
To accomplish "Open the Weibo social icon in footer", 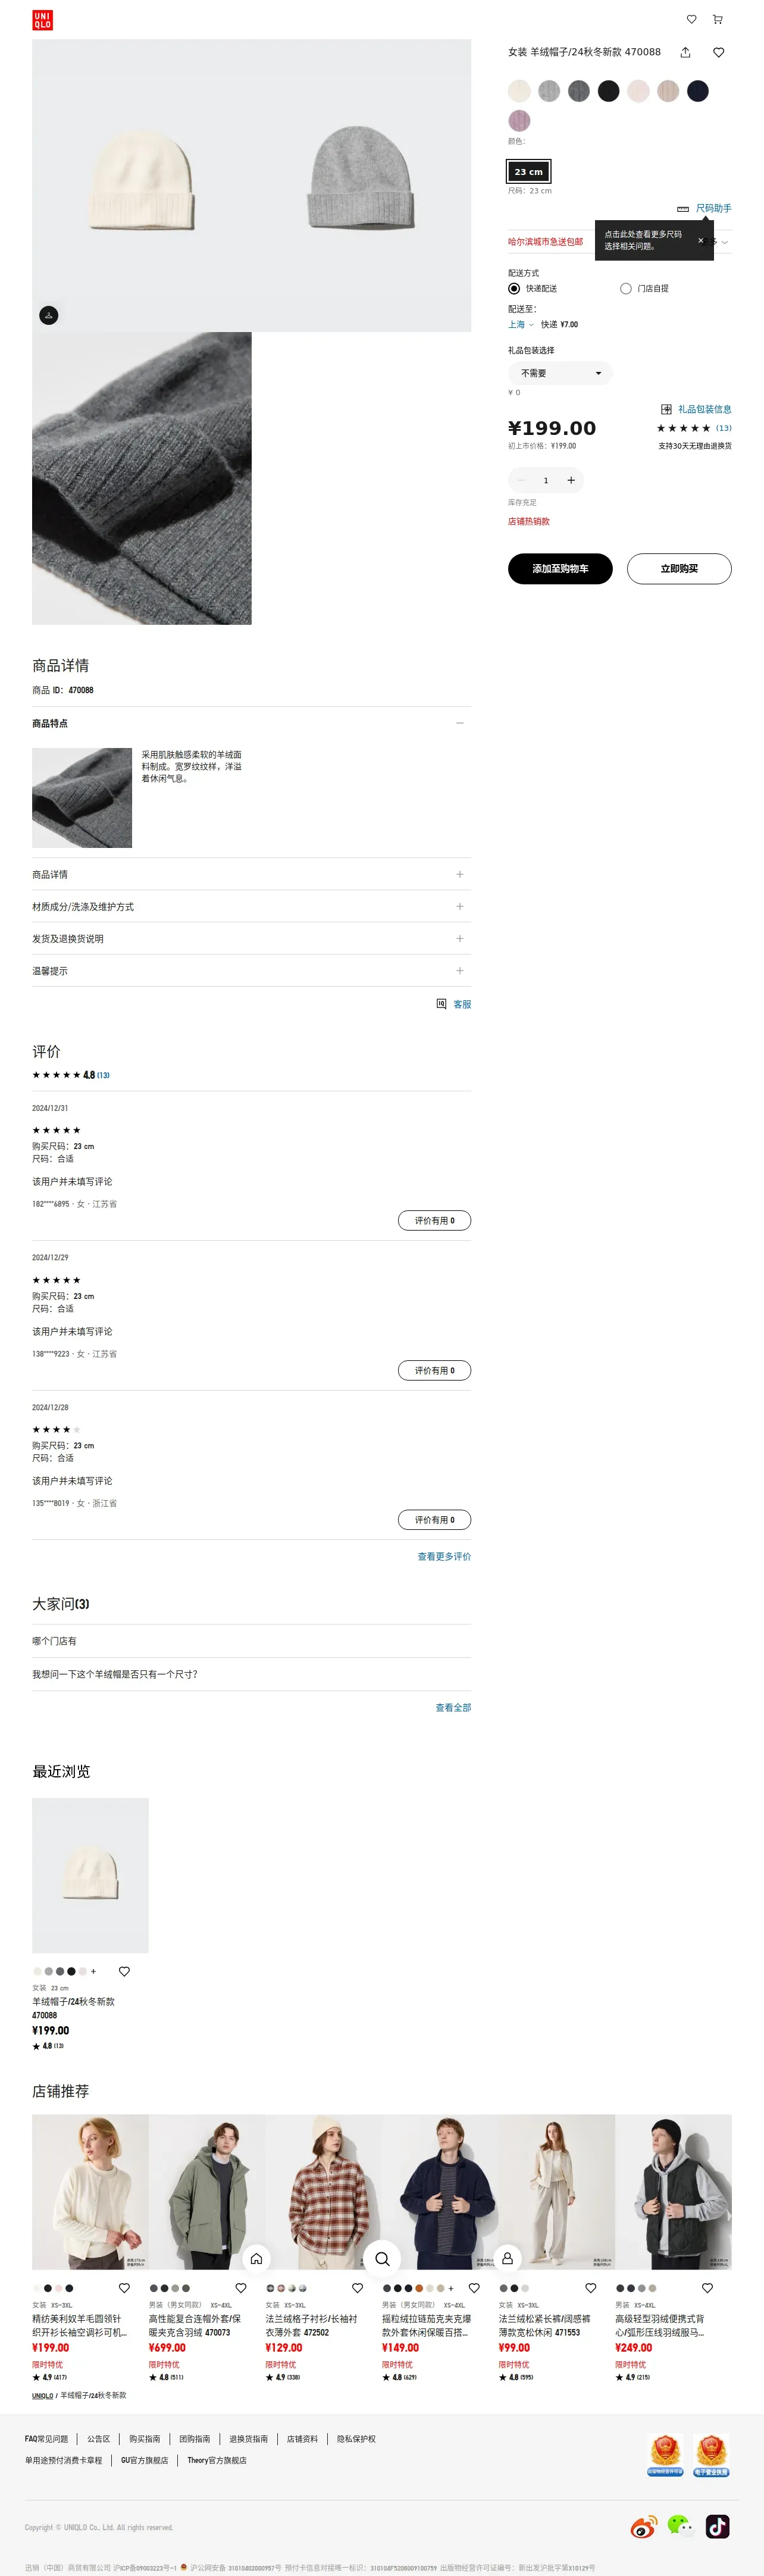I will pos(644,2527).
